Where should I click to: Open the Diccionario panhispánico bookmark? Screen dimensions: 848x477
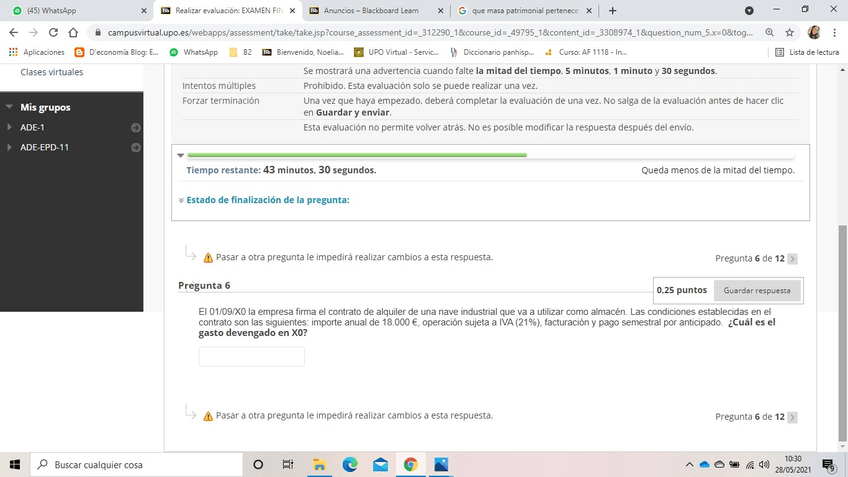492,52
